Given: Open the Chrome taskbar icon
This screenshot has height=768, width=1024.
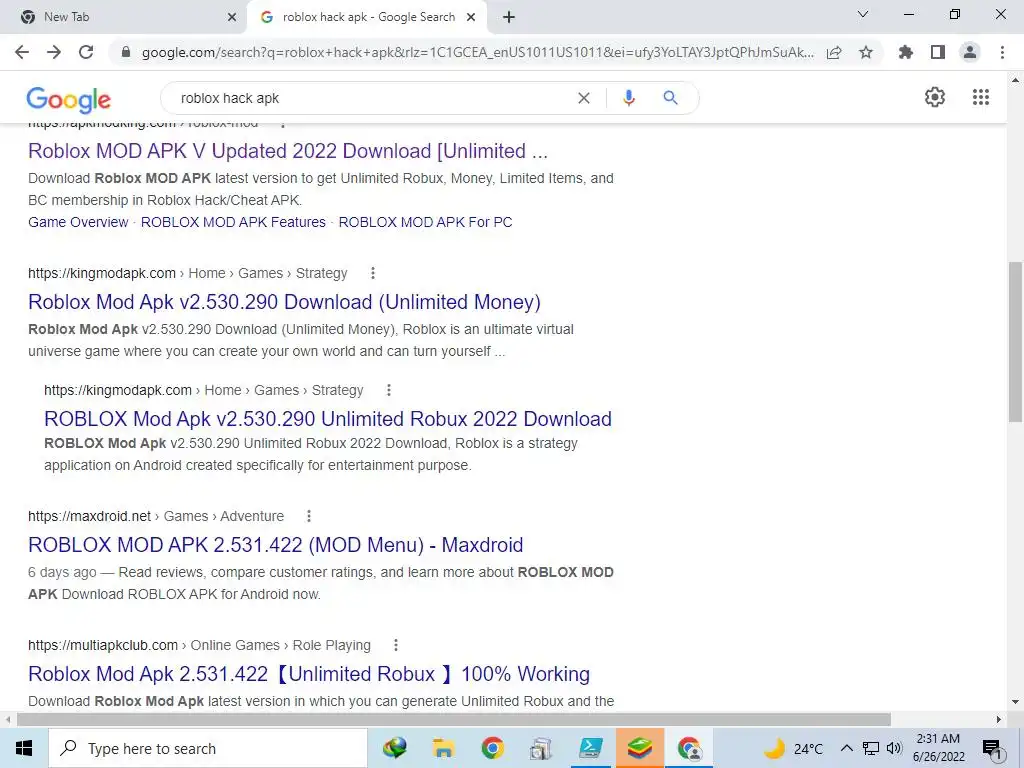Looking at the screenshot, I should [492, 748].
